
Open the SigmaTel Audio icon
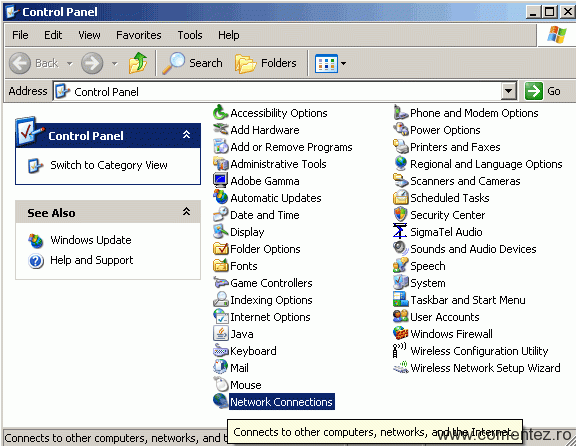pos(400,231)
